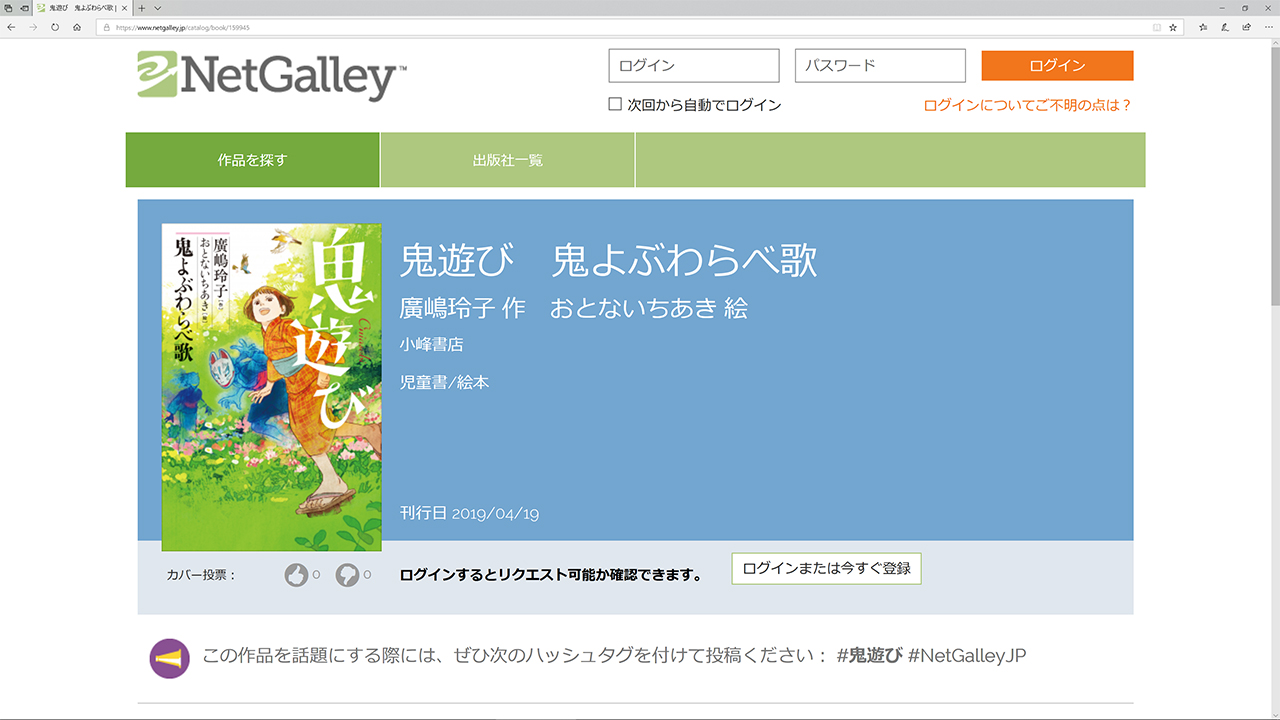Go back in the browser

(x=11, y=27)
